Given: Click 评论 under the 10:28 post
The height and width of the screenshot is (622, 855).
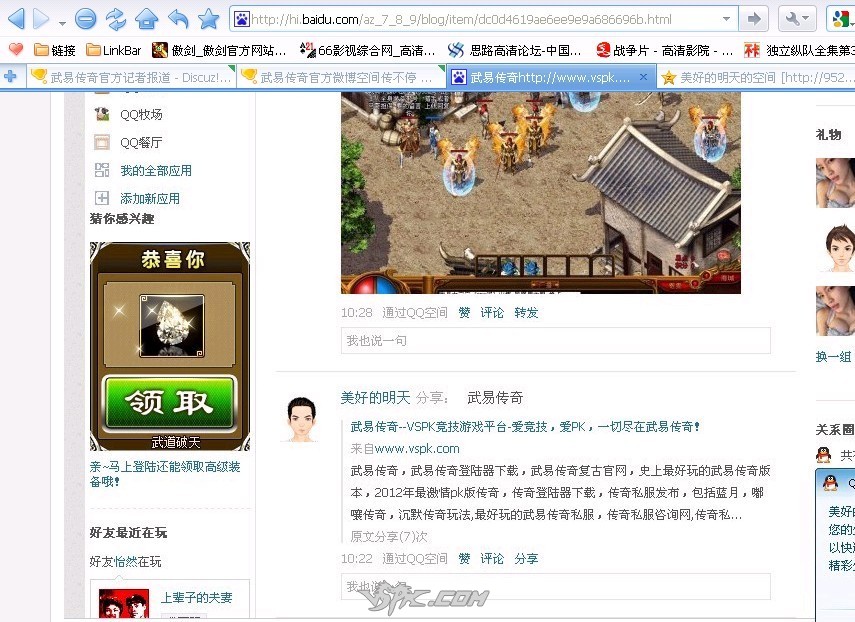Looking at the screenshot, I should click(x=492, y=312).
